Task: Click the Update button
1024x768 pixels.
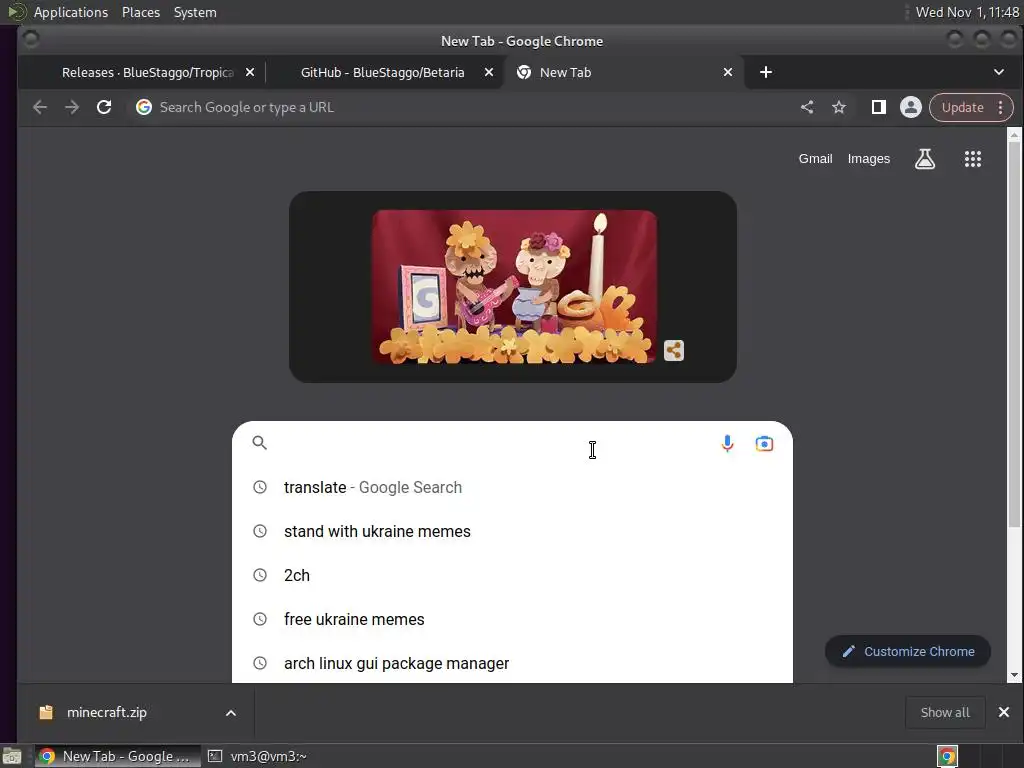Action: tap(963, 107)
